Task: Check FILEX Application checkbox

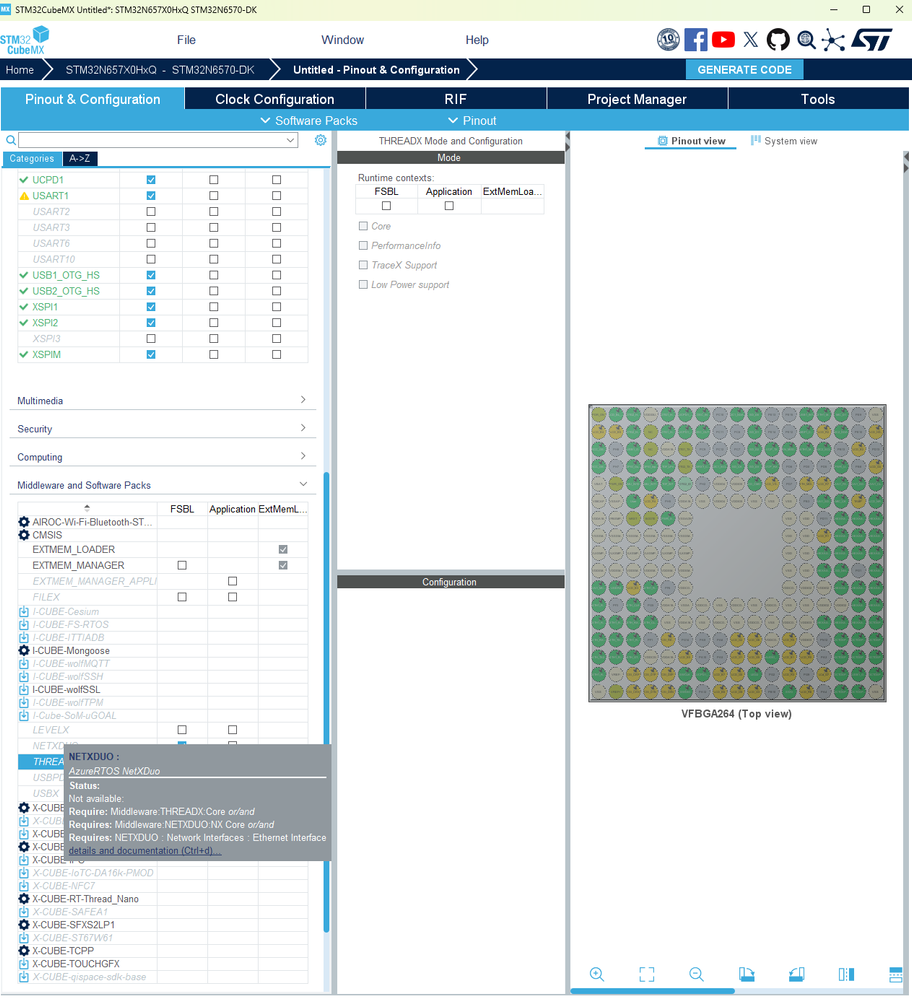Action: [x=233, y=597]
